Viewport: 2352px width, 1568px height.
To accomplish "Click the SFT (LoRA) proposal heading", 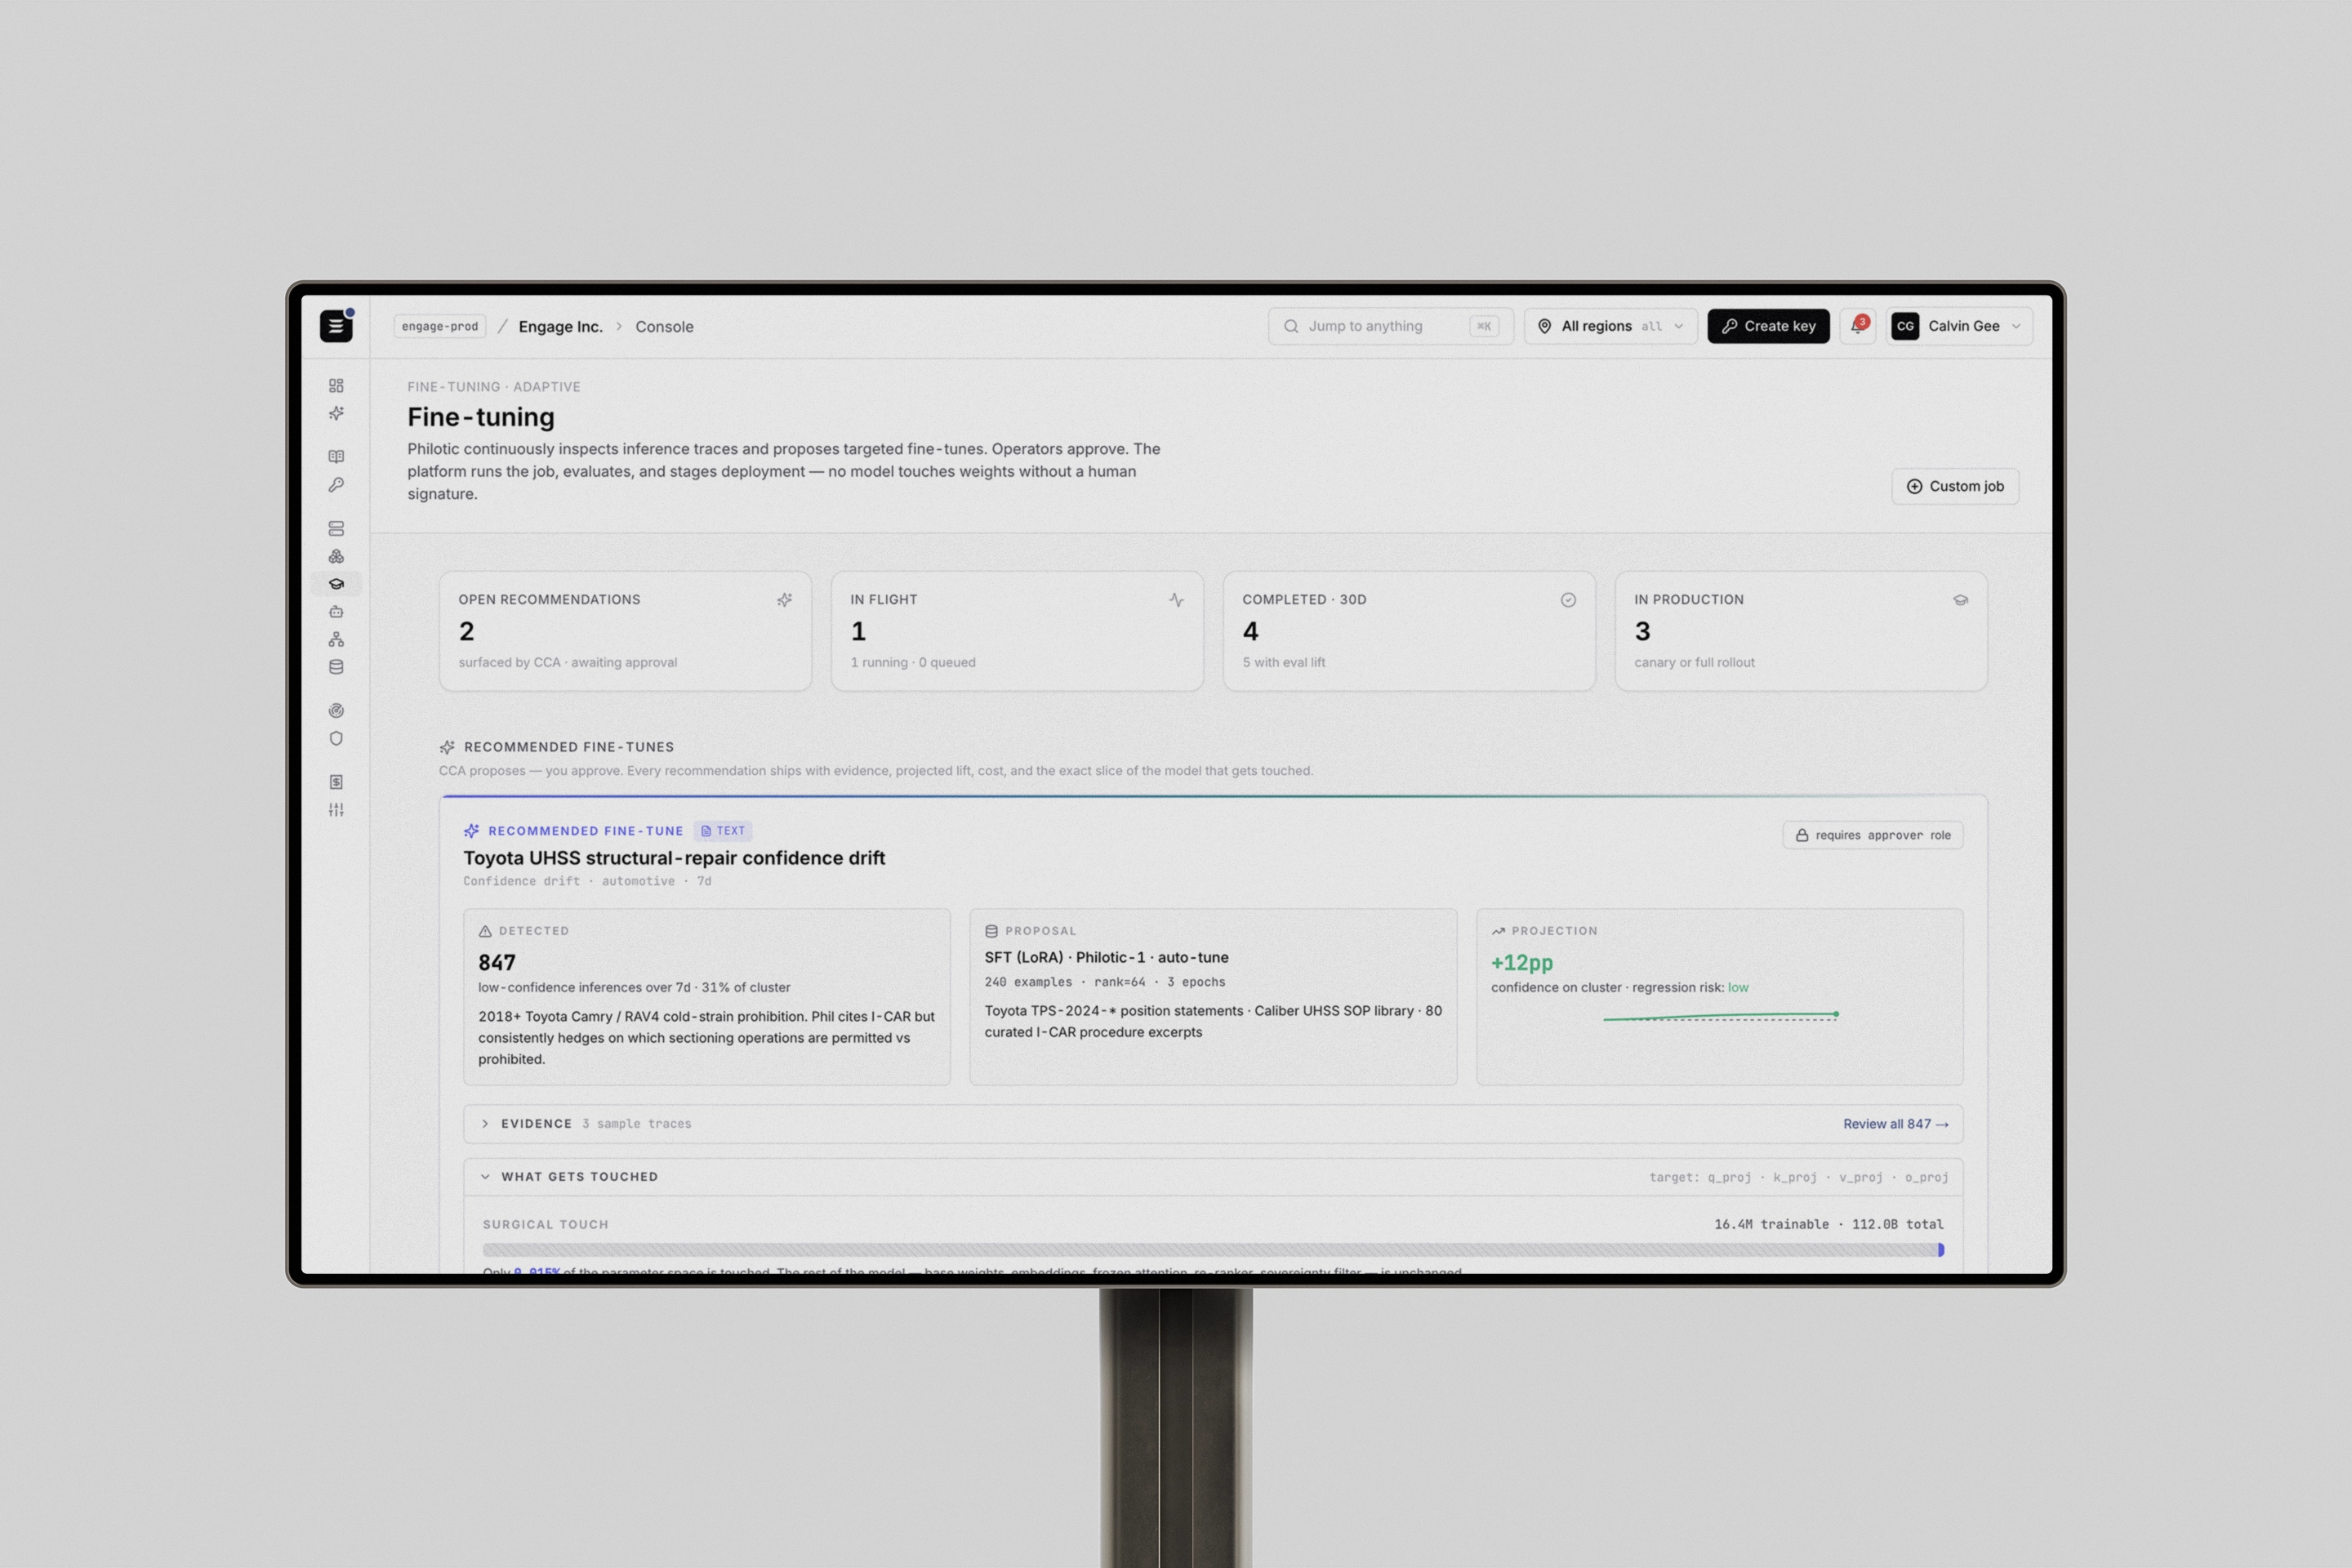I will coord(1106,957).
